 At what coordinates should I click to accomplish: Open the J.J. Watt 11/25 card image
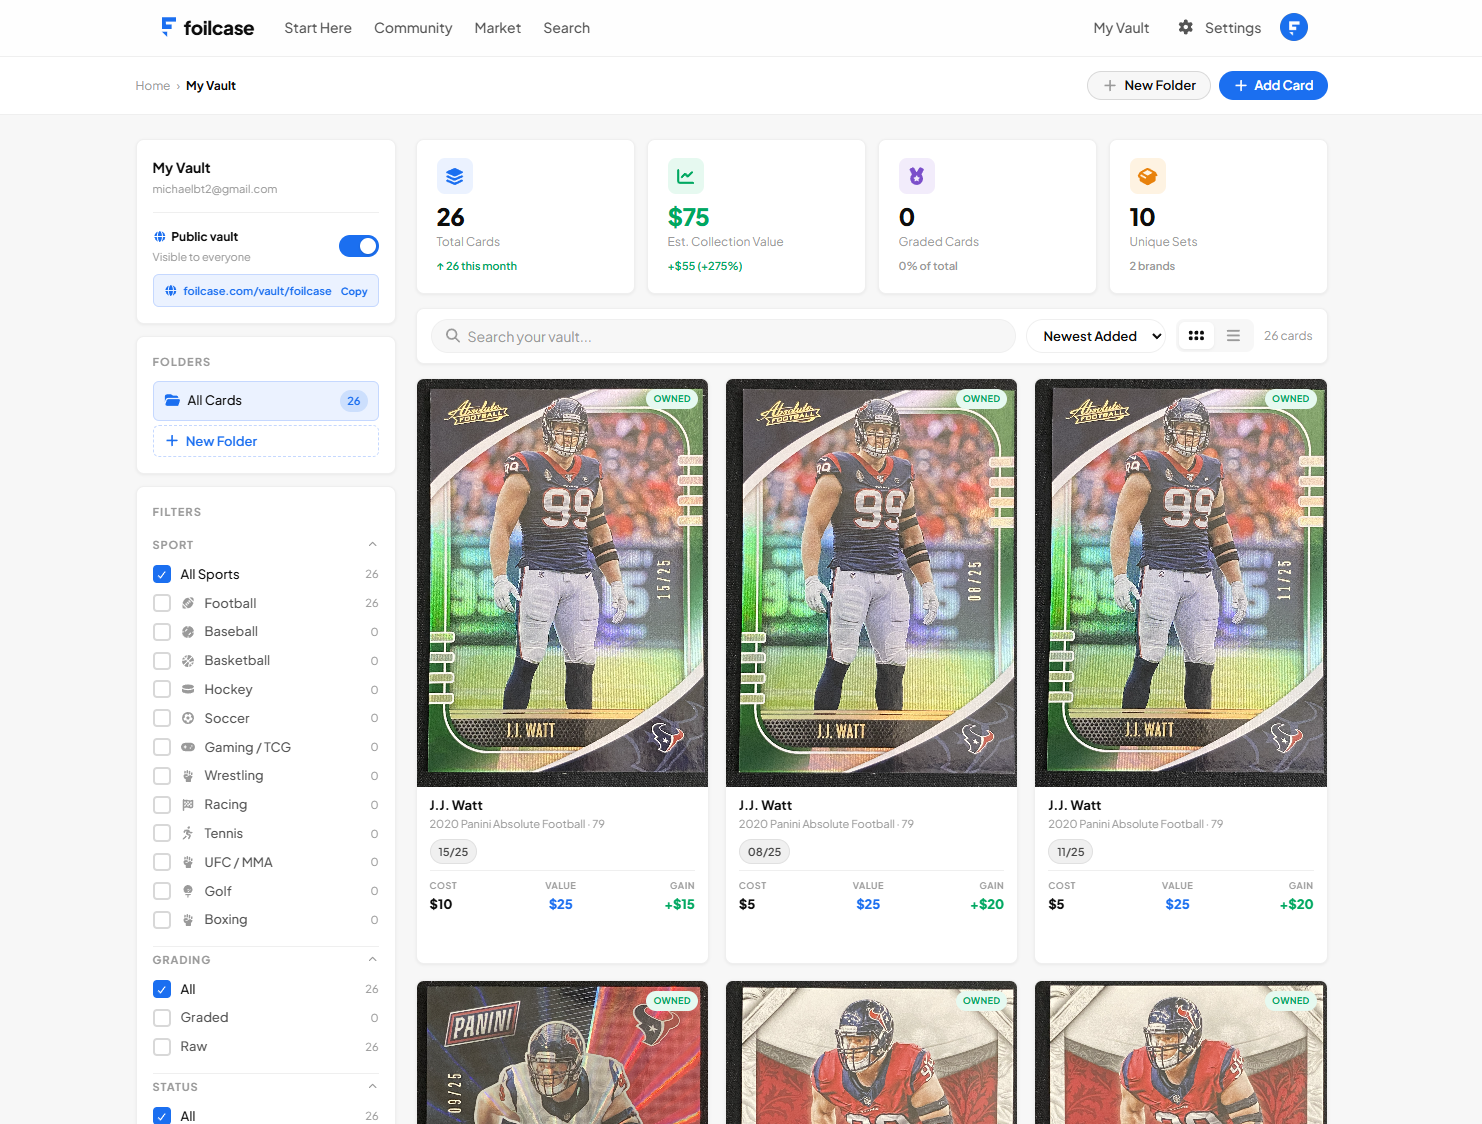point(1181,583)
